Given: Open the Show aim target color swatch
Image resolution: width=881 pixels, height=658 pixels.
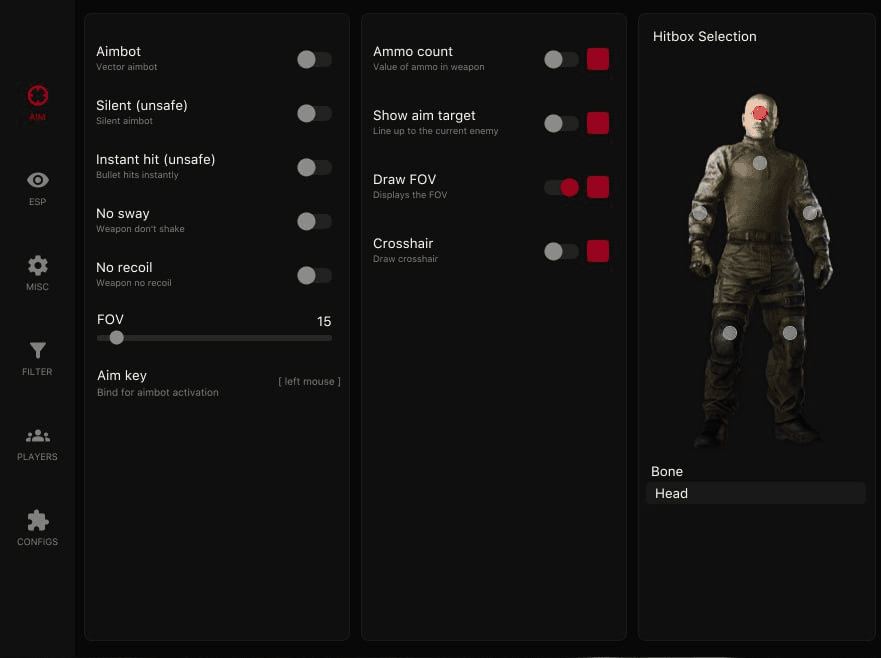Looking at the screenshot, I should tap(598, 123).
